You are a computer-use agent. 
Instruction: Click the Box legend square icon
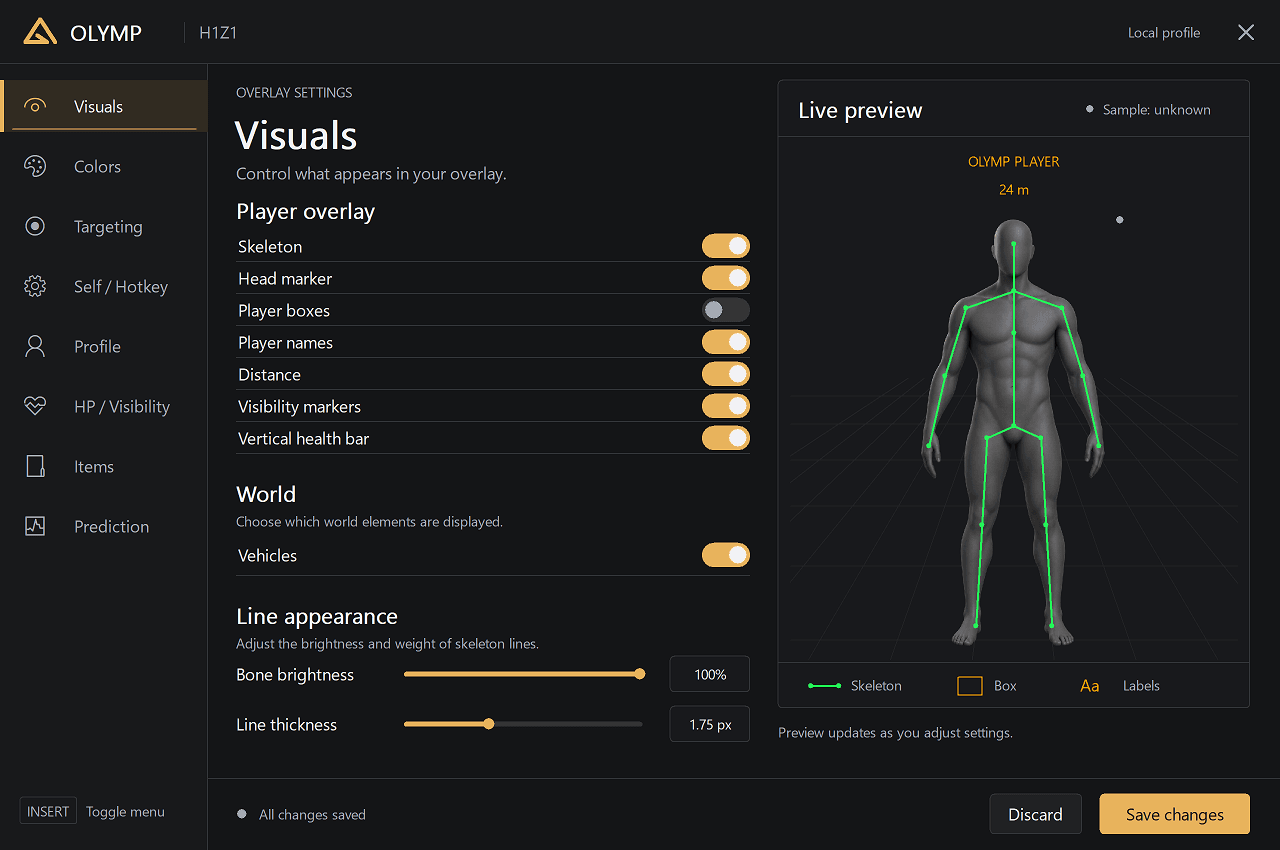970,686
